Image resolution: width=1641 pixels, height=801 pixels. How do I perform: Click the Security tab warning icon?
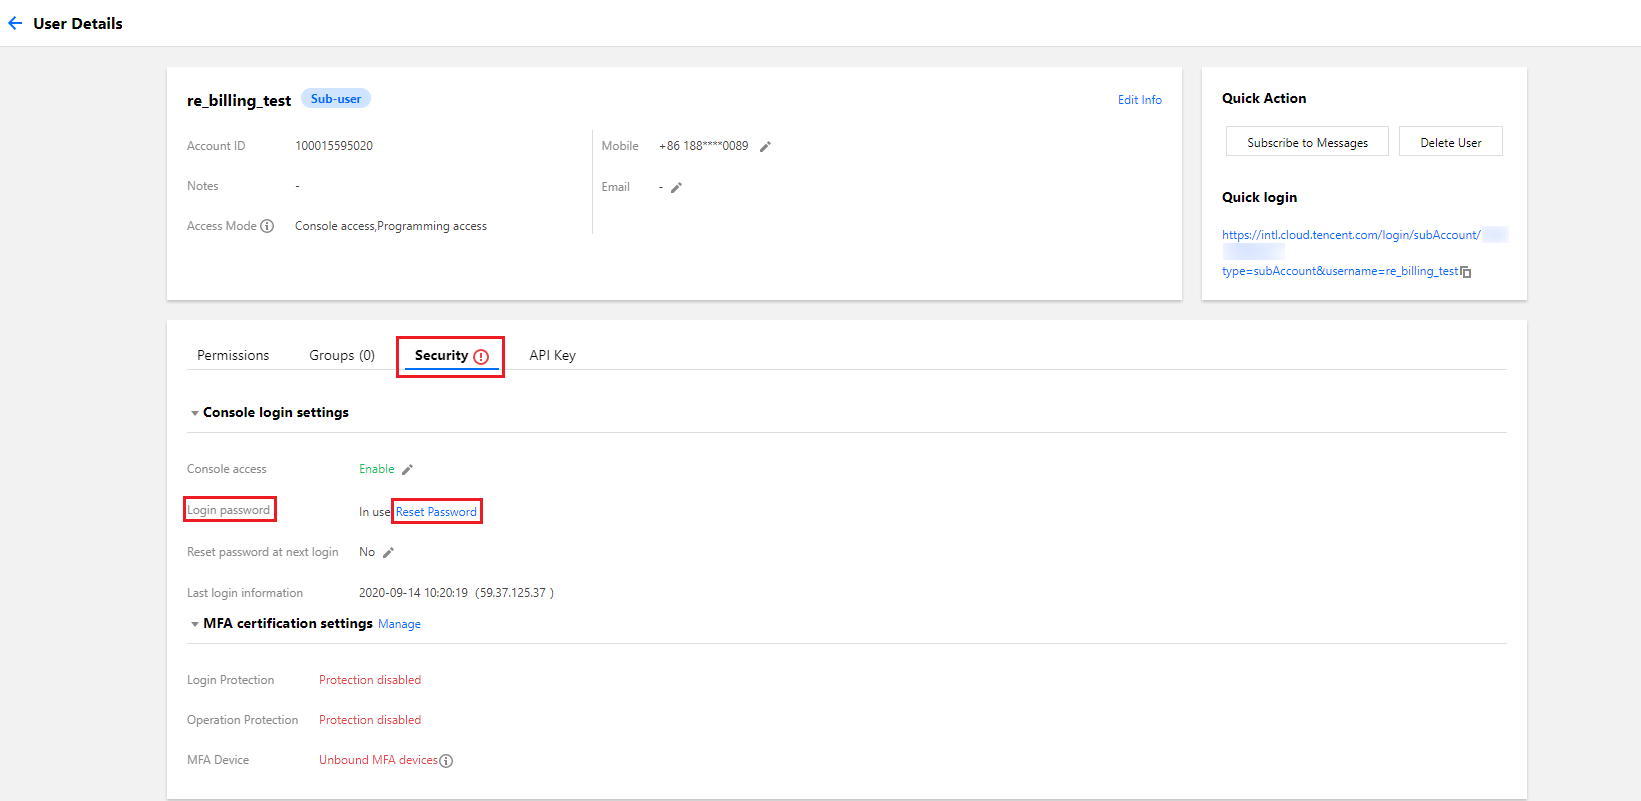pos(481,356)
